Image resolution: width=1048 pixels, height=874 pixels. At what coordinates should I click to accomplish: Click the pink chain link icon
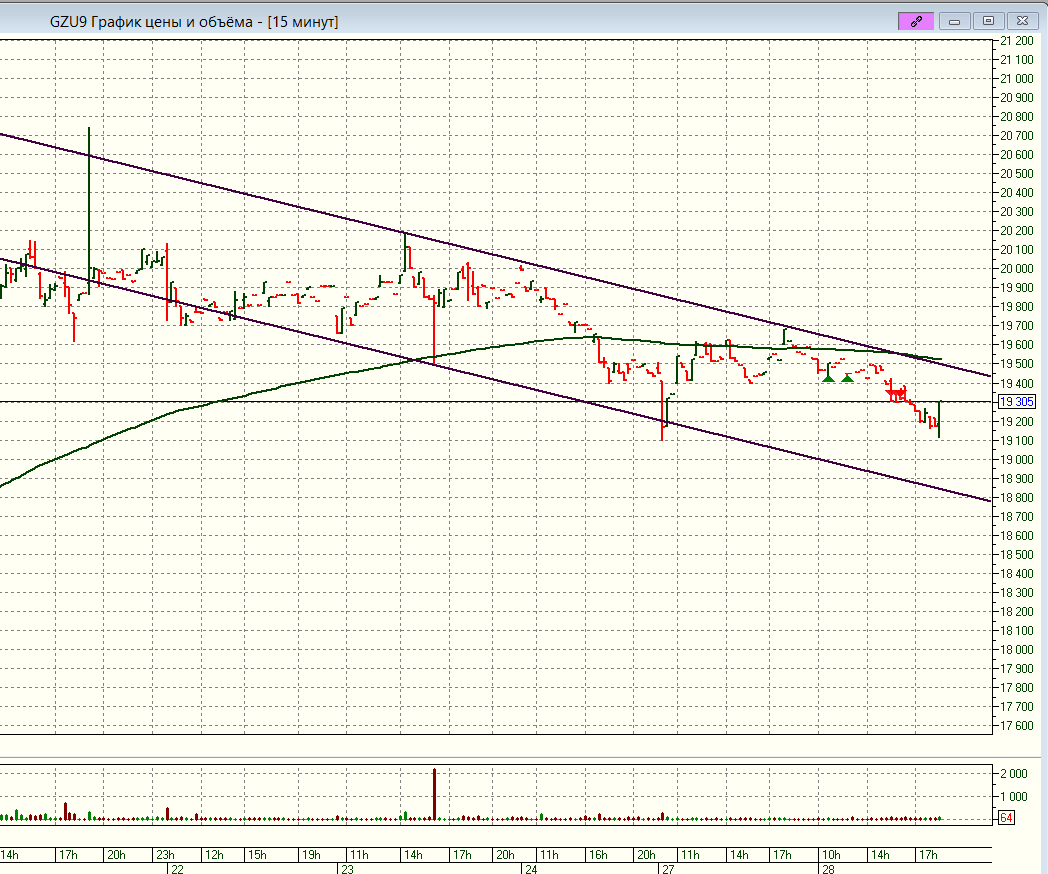pyautogui.click(x=916, y=20)
